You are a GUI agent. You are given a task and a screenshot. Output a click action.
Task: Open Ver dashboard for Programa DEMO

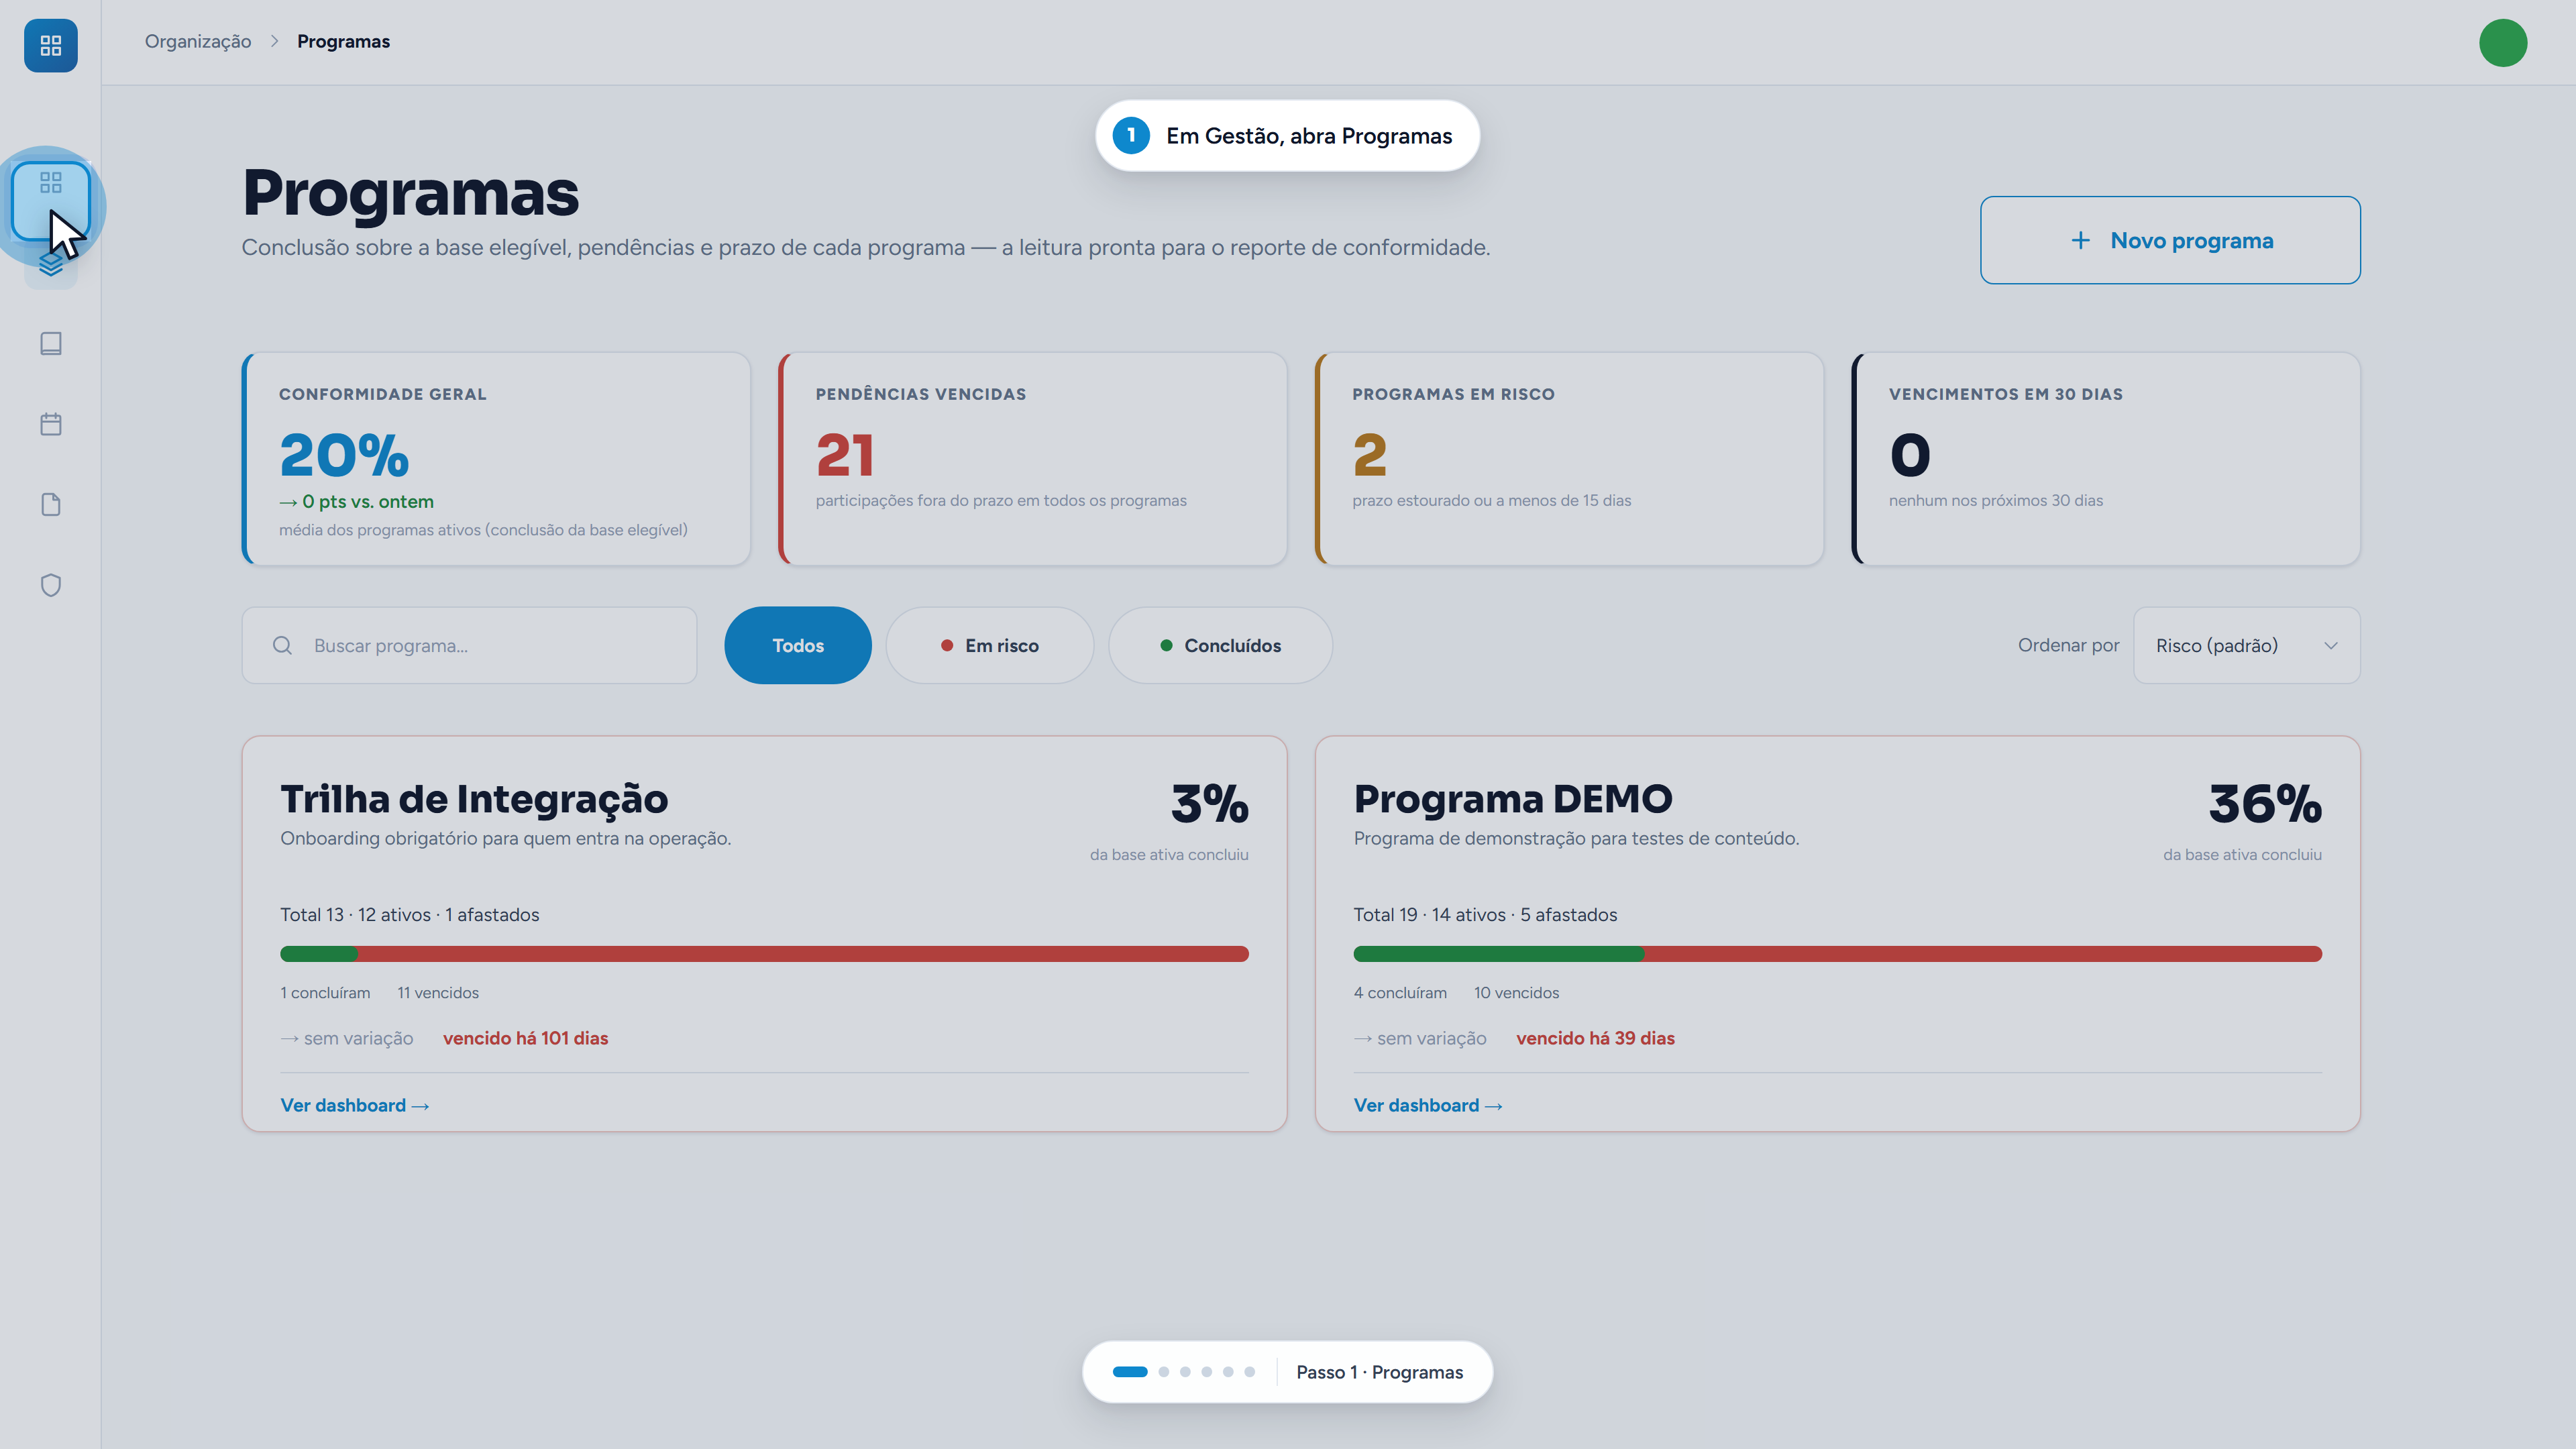1428,1105
